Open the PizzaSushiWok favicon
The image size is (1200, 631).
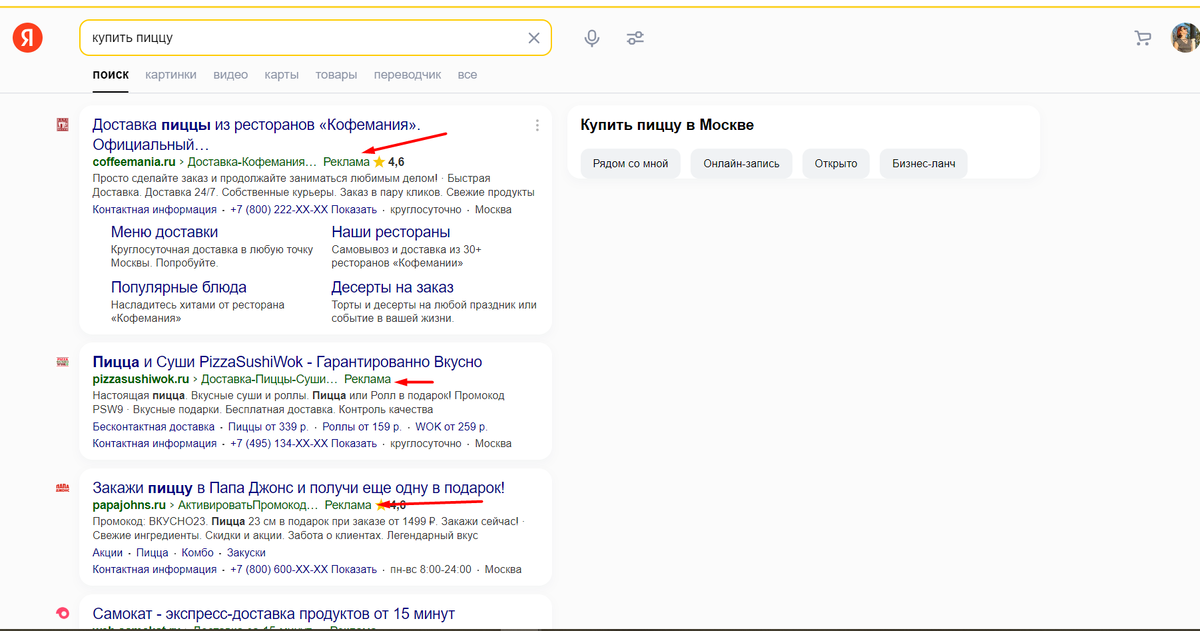[x=62, y=361]
